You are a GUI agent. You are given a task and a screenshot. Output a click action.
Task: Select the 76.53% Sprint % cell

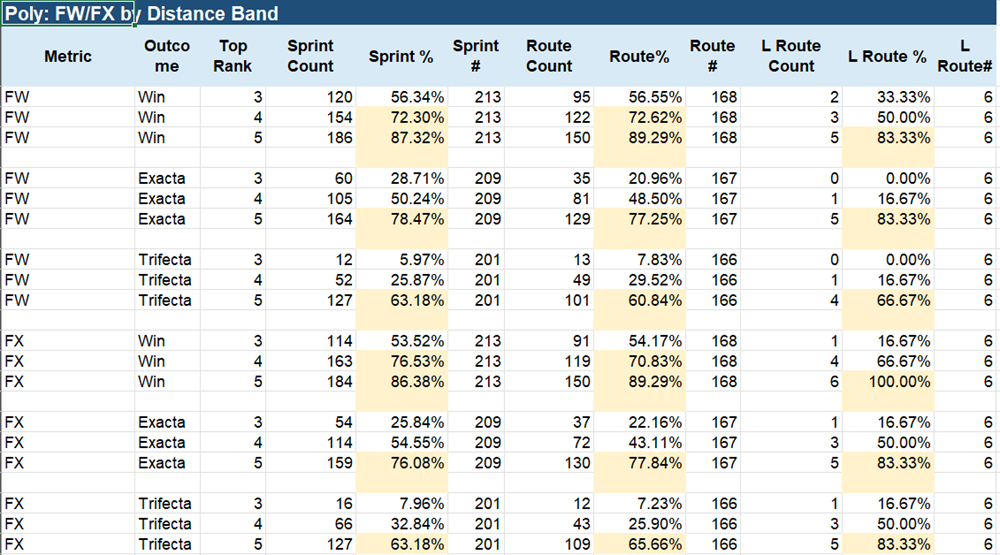(x=401, y=361)
